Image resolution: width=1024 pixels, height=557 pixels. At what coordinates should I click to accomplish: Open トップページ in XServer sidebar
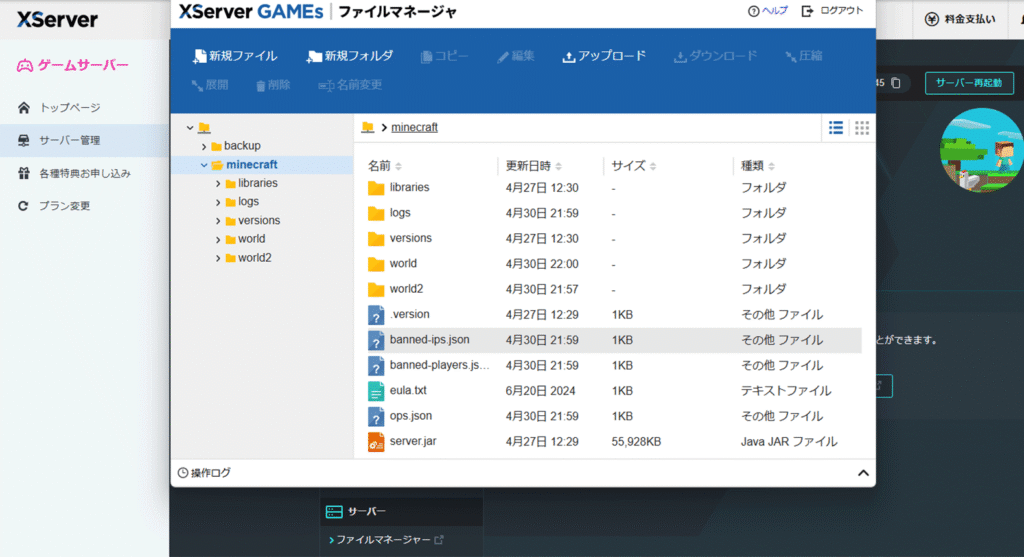(69, 108)
